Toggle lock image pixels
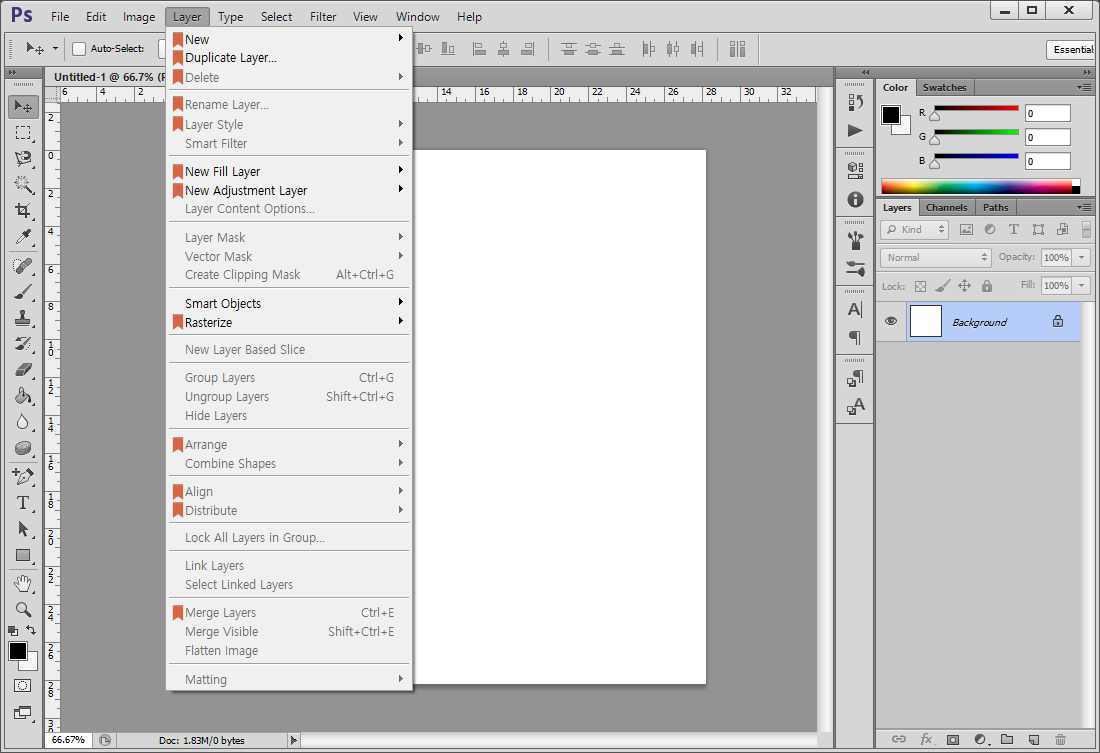 (943, 286)
